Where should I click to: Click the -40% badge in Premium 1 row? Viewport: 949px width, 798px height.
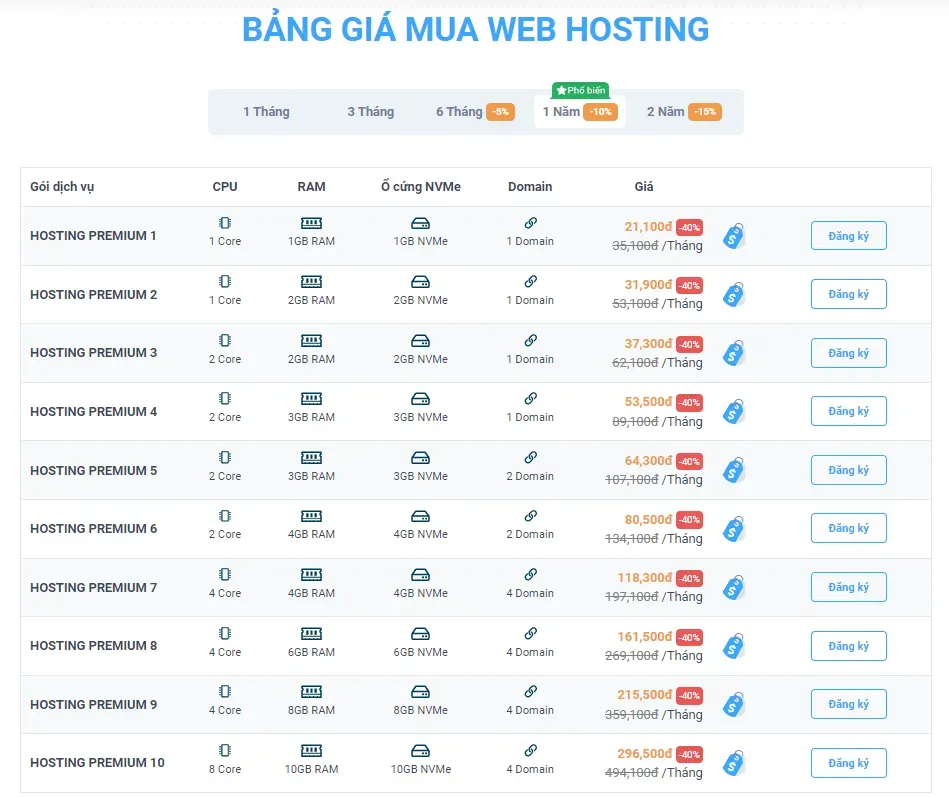point(689,227)
